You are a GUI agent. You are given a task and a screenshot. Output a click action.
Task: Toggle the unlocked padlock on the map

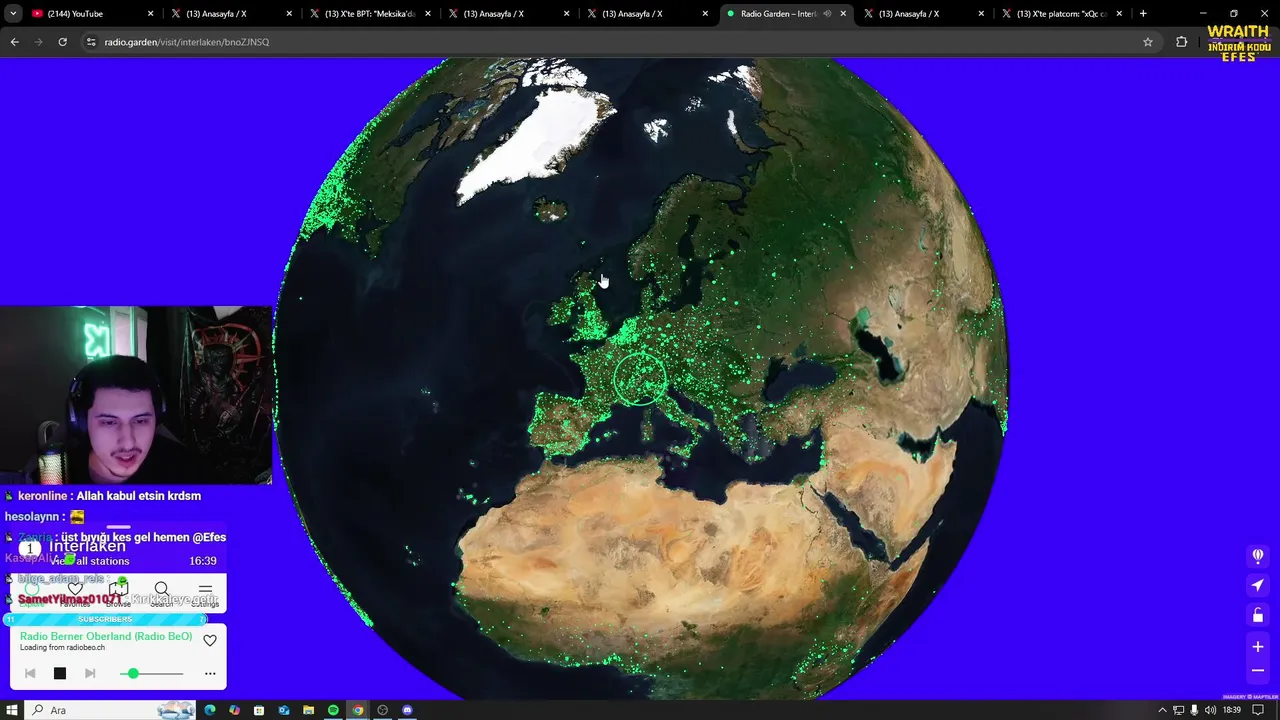[x=1258, y=615]
